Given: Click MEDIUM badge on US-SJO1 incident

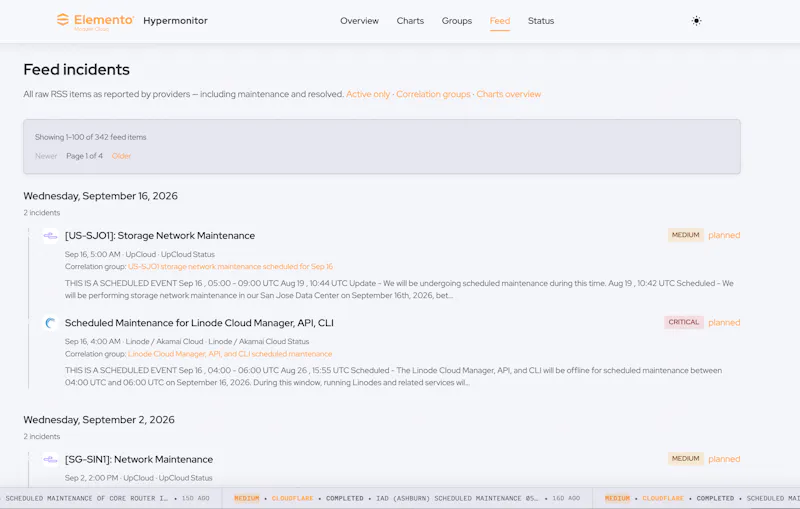Looking at the screenshot, I should coord(685,235).
